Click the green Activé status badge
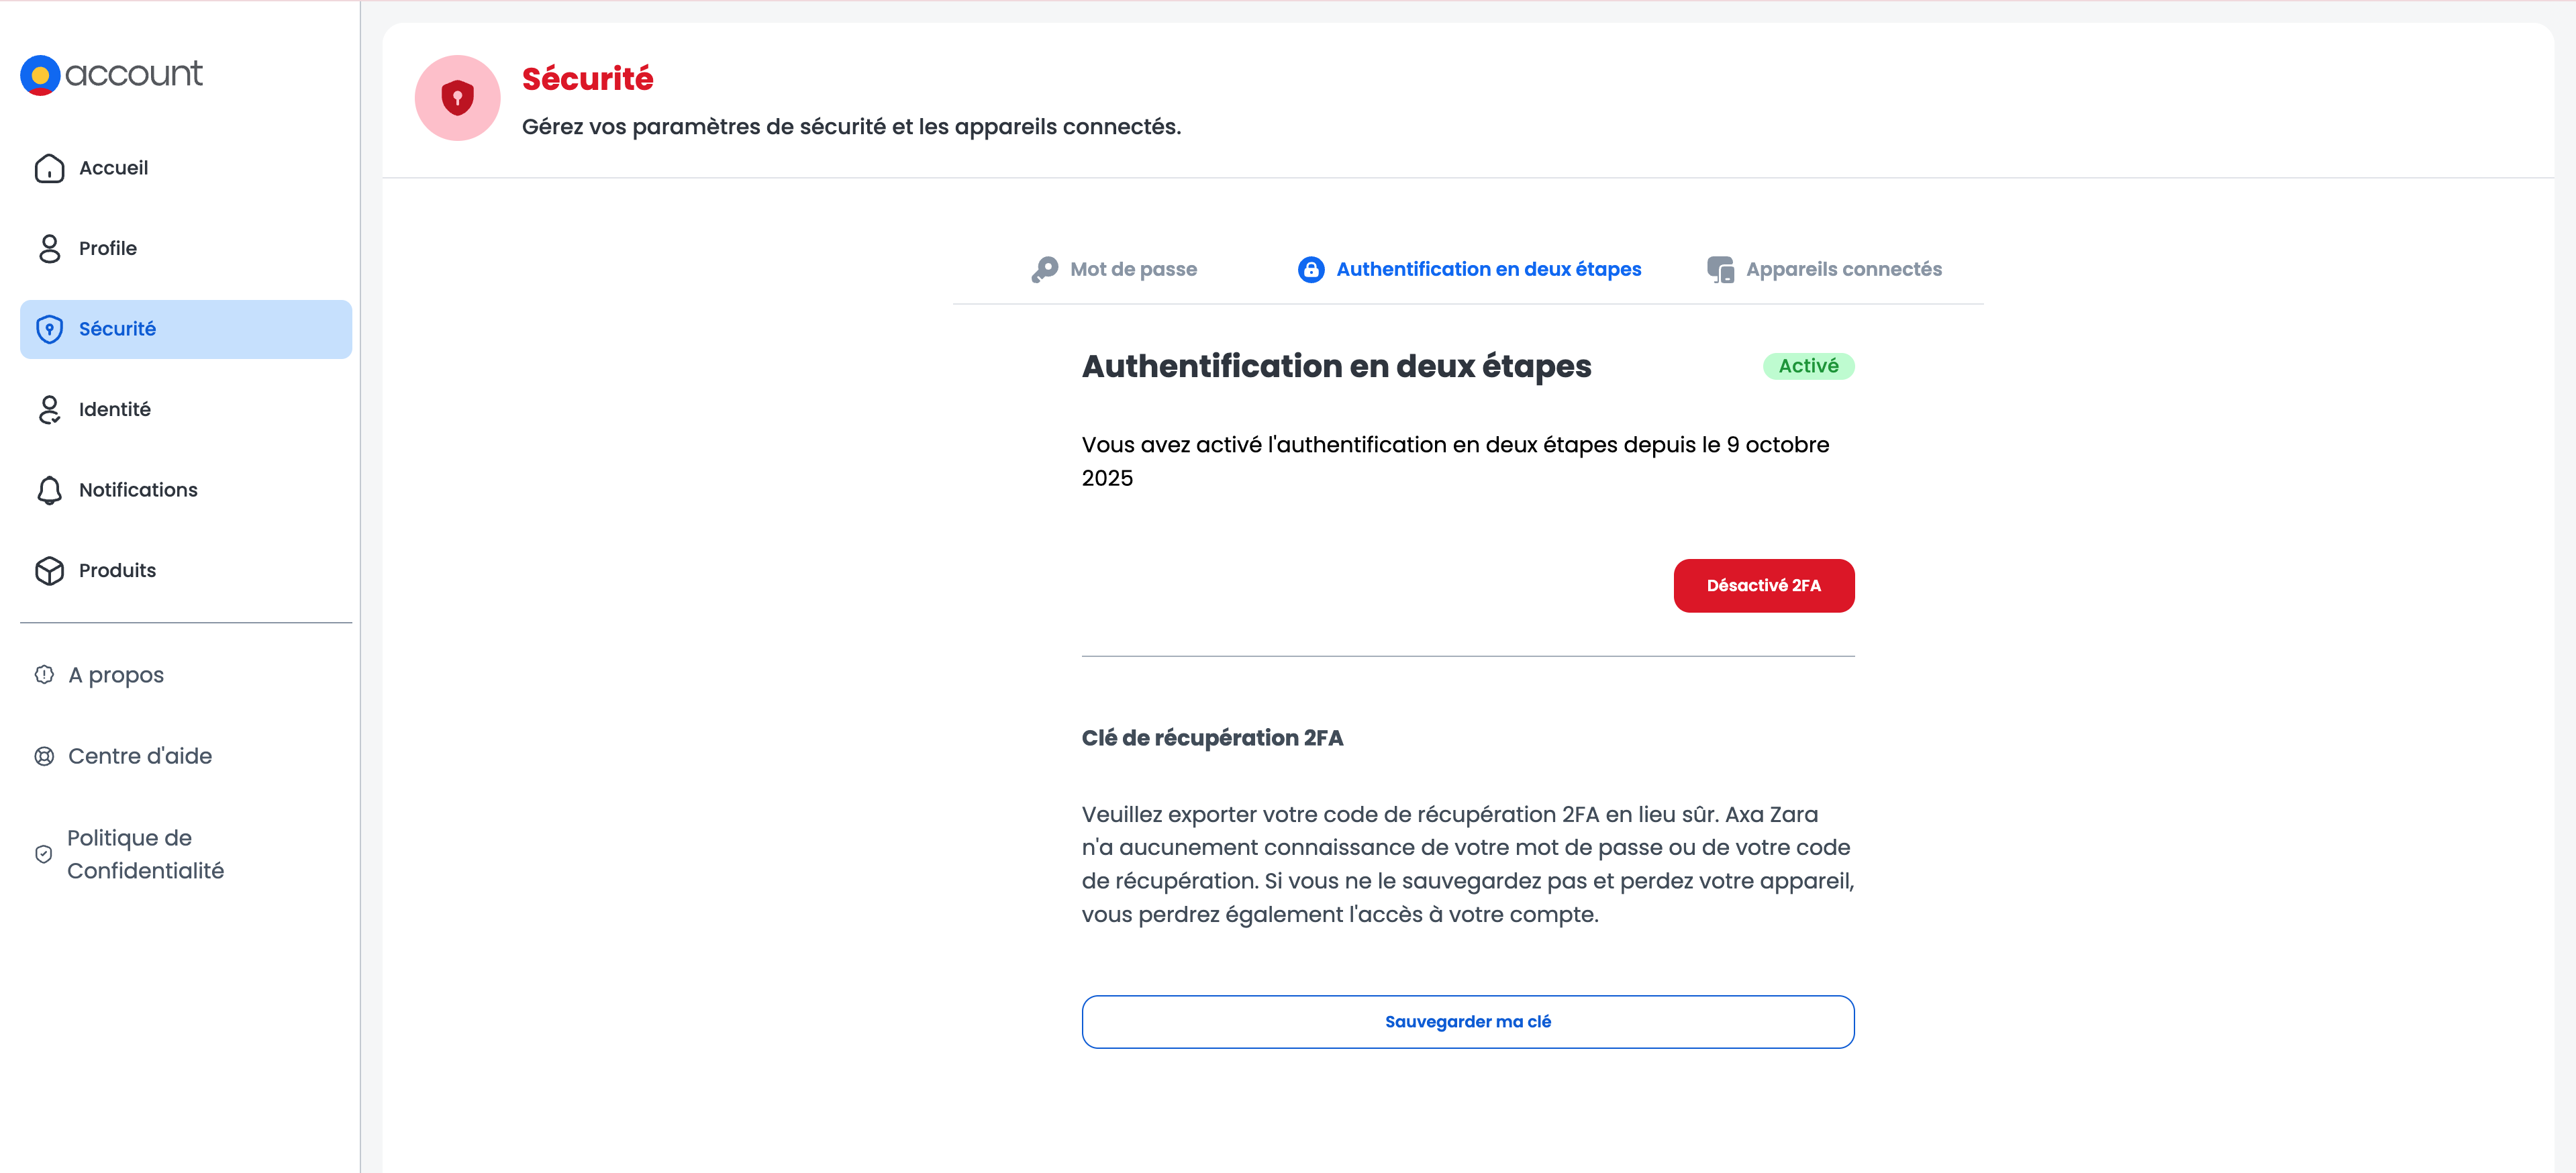The height and width of the screenshot is (1173, 2576). point(1808,366)
